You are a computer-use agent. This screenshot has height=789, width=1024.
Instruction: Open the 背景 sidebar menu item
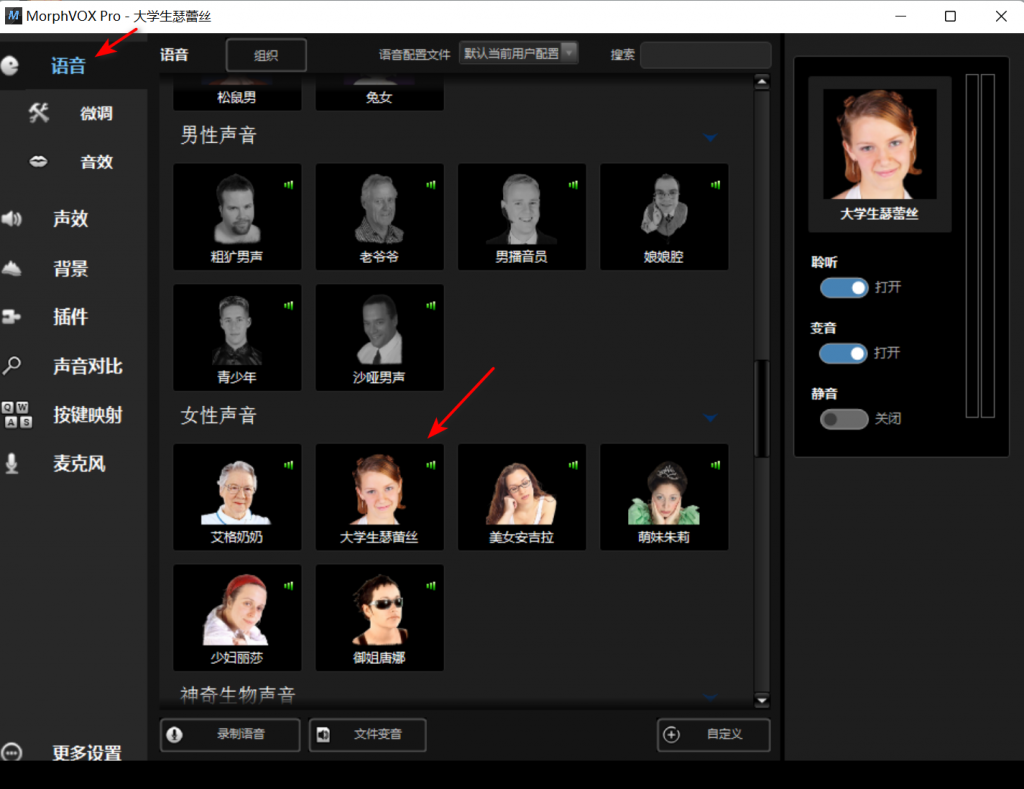[x=71, y=268]
